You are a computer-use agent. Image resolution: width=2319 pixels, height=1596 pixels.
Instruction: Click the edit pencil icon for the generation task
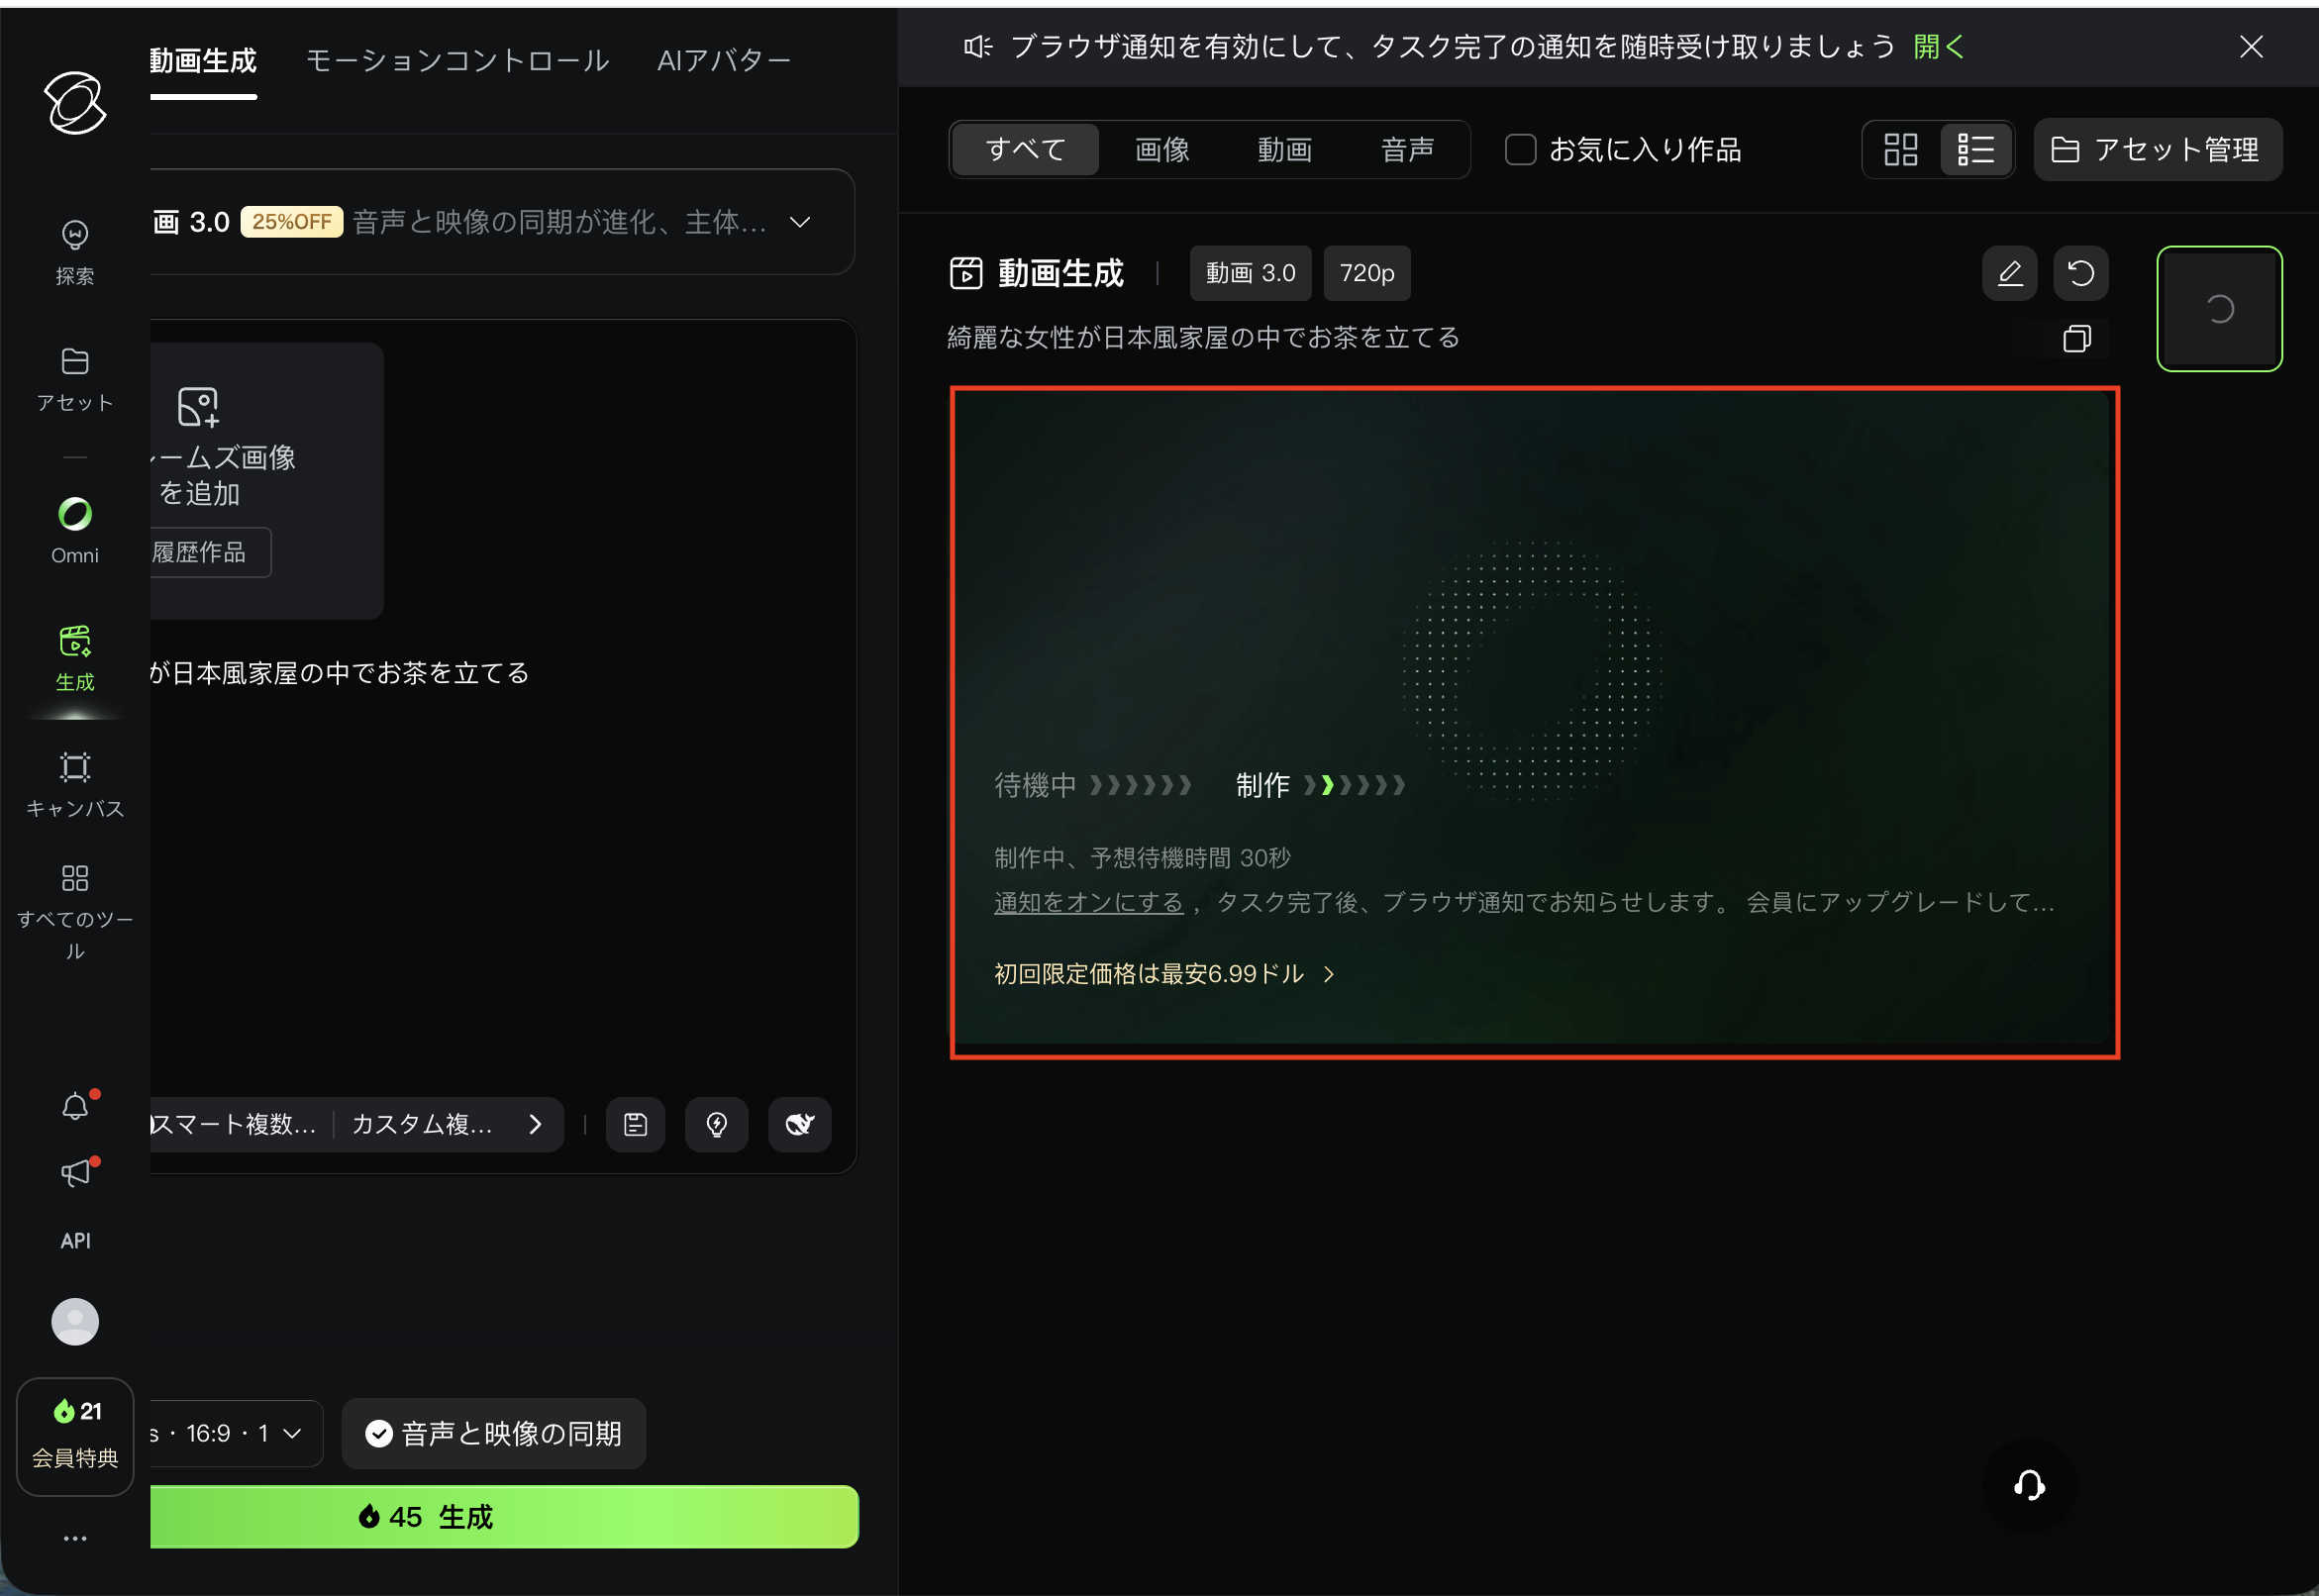coord(2009,273)
